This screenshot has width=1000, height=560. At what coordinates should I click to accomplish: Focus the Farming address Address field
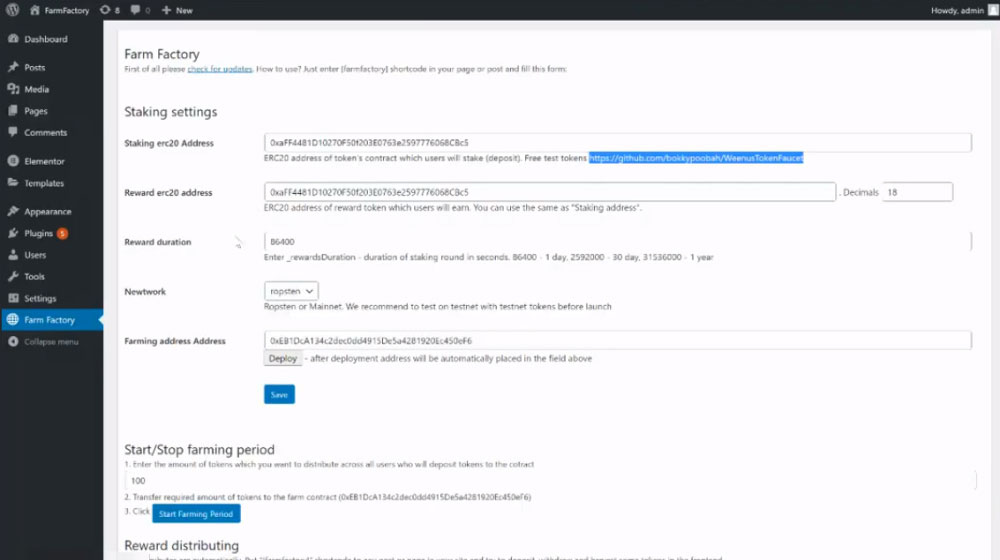tap(617, 341)
